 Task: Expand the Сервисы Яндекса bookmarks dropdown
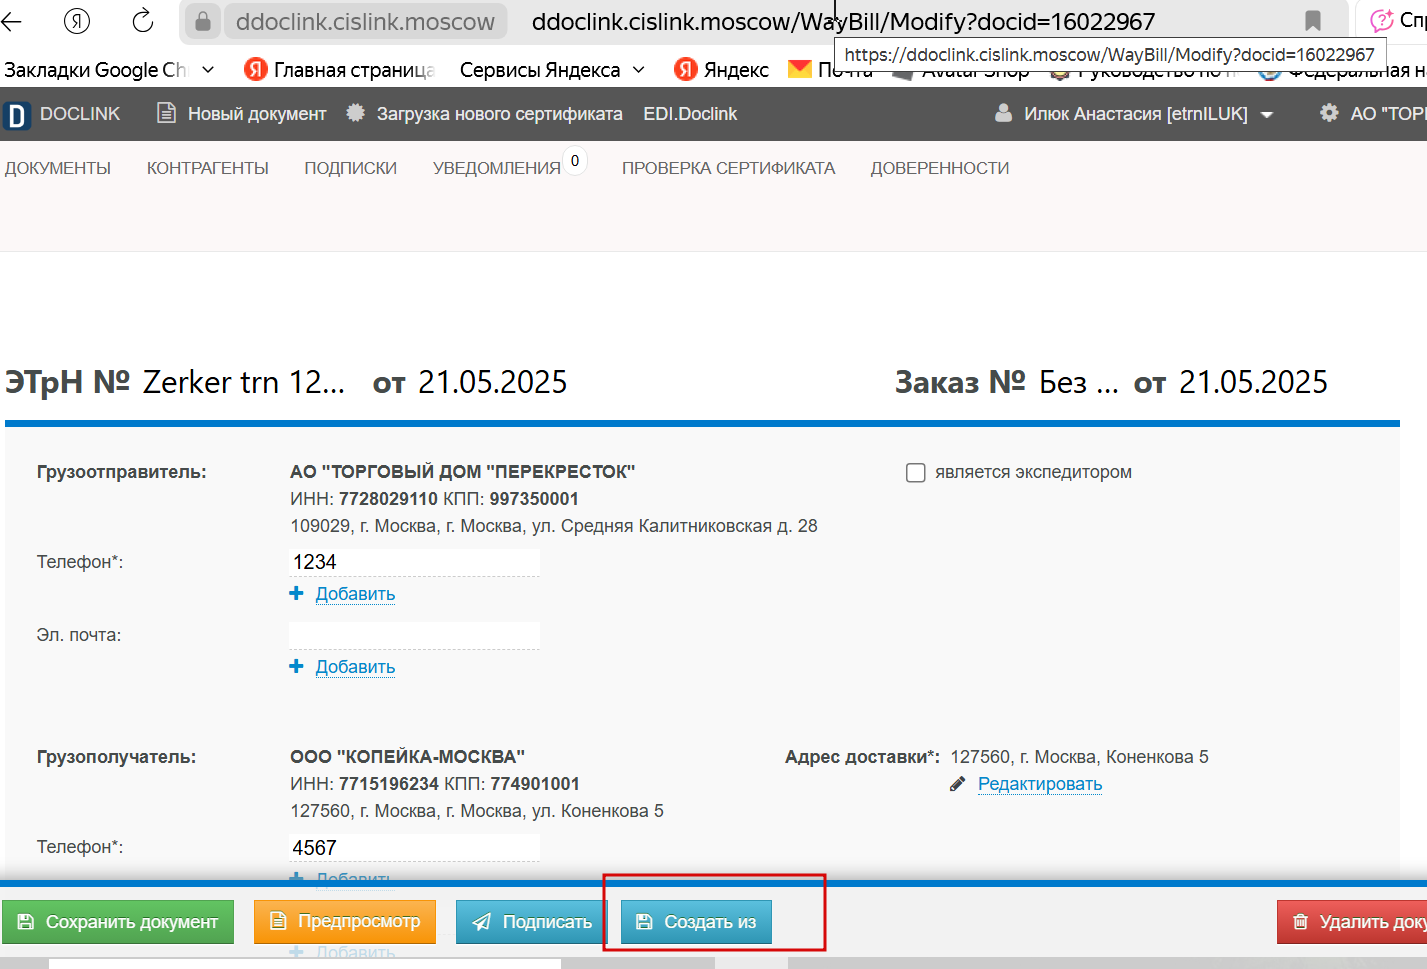point(639,69)
